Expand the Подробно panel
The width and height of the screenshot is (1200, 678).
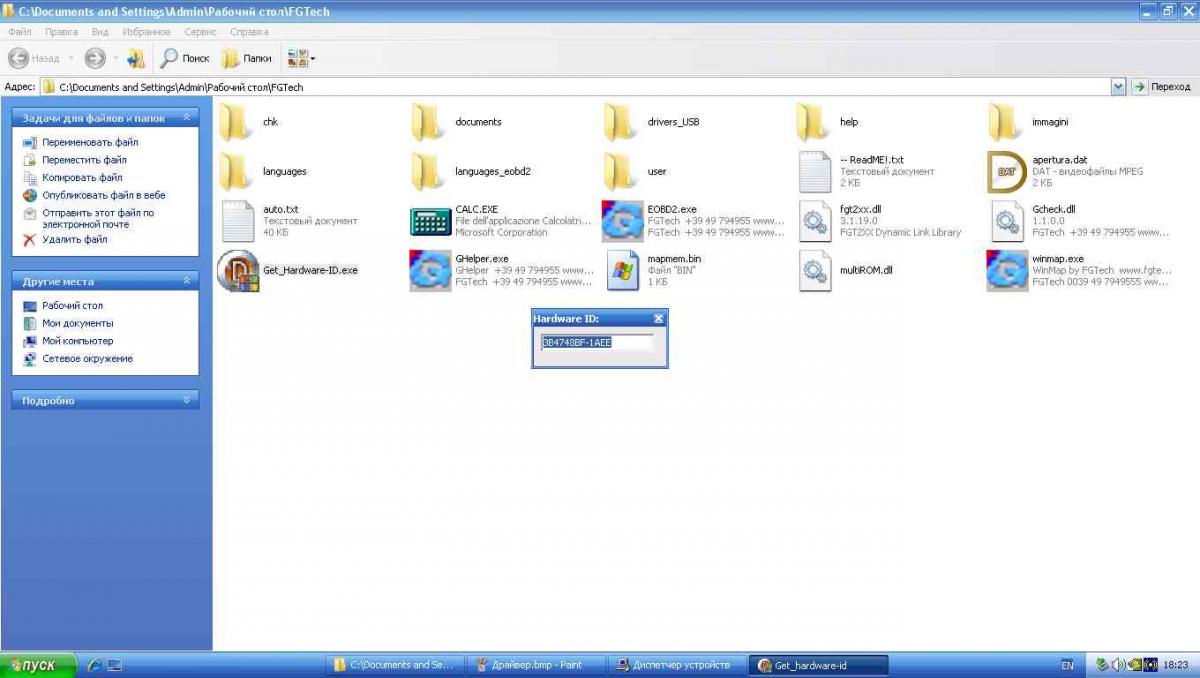click(186, 400)
